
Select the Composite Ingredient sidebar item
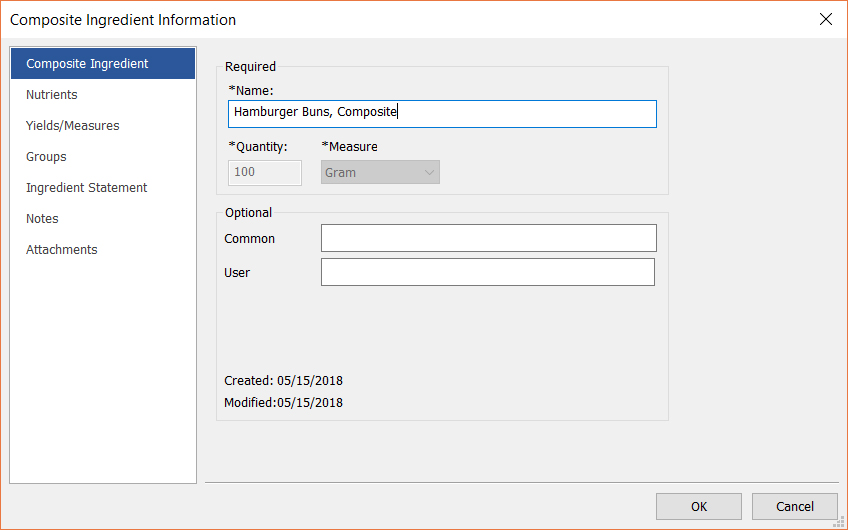pyautogui.click(x=102, y=64)
